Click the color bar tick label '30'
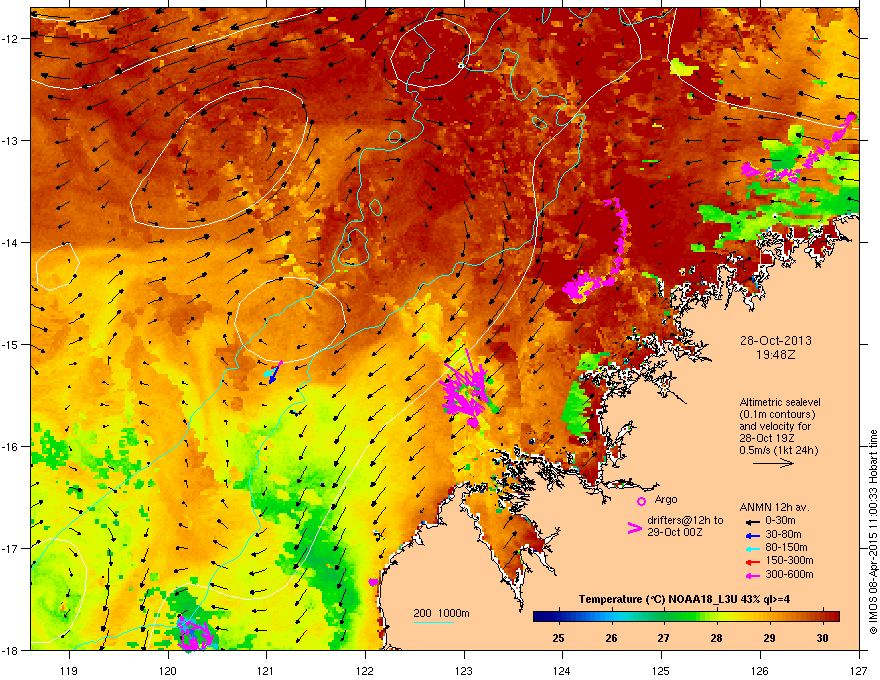Viewport: 880px width, 680px height. pyautogui.click(x=822, y=638)
